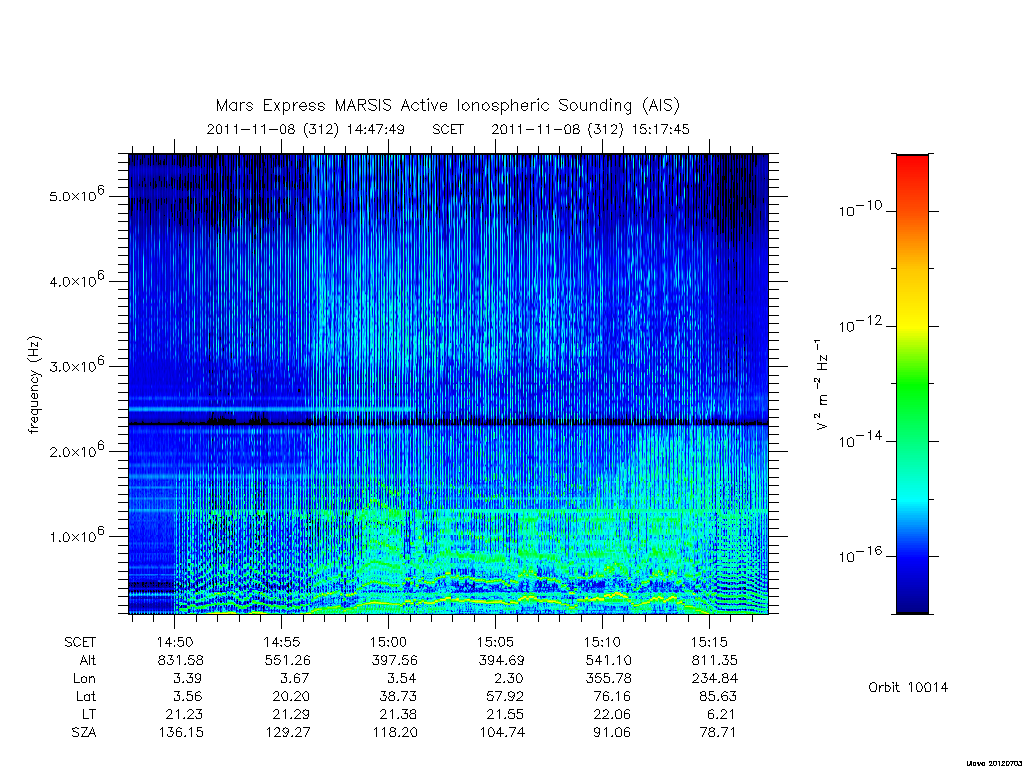Click altitude value 541.10
Screen dimensions: 1024x768
point(608,660)
